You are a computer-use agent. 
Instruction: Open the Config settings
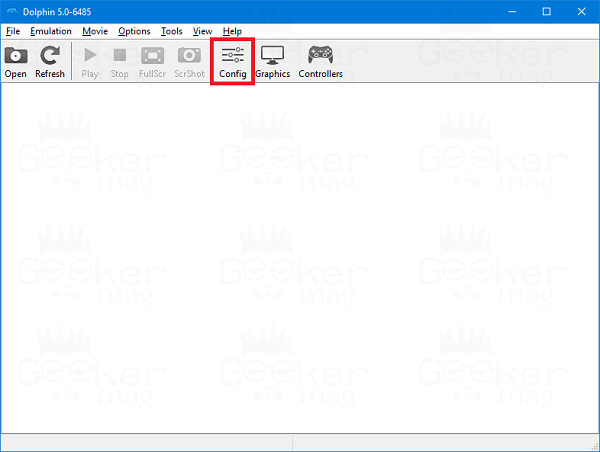click(x=233, y=62)
